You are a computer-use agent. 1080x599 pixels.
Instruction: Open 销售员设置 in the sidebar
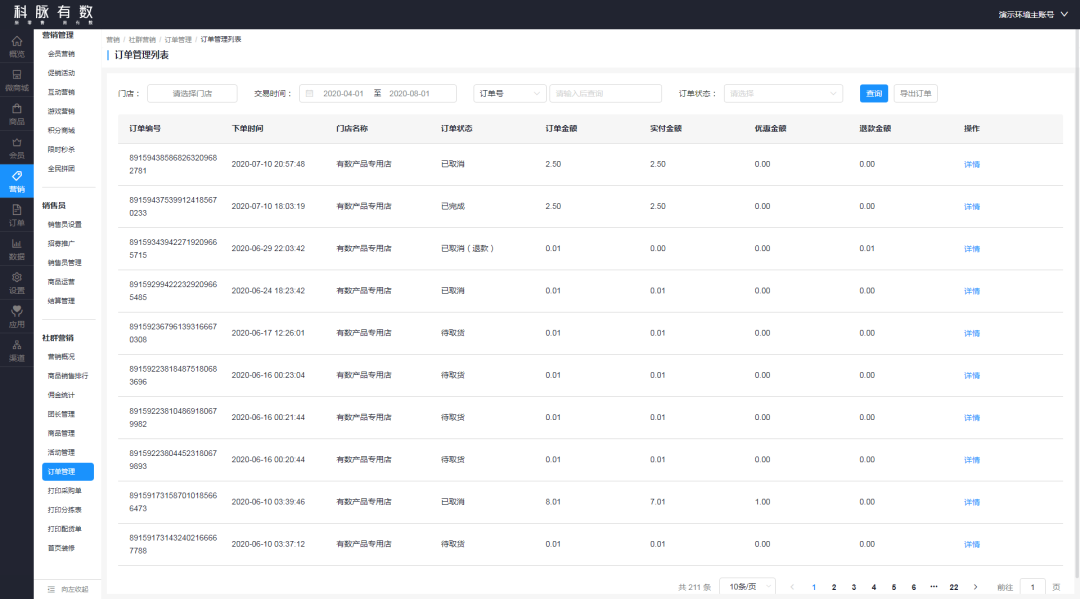pyautogui.click(x=65, y=224)
